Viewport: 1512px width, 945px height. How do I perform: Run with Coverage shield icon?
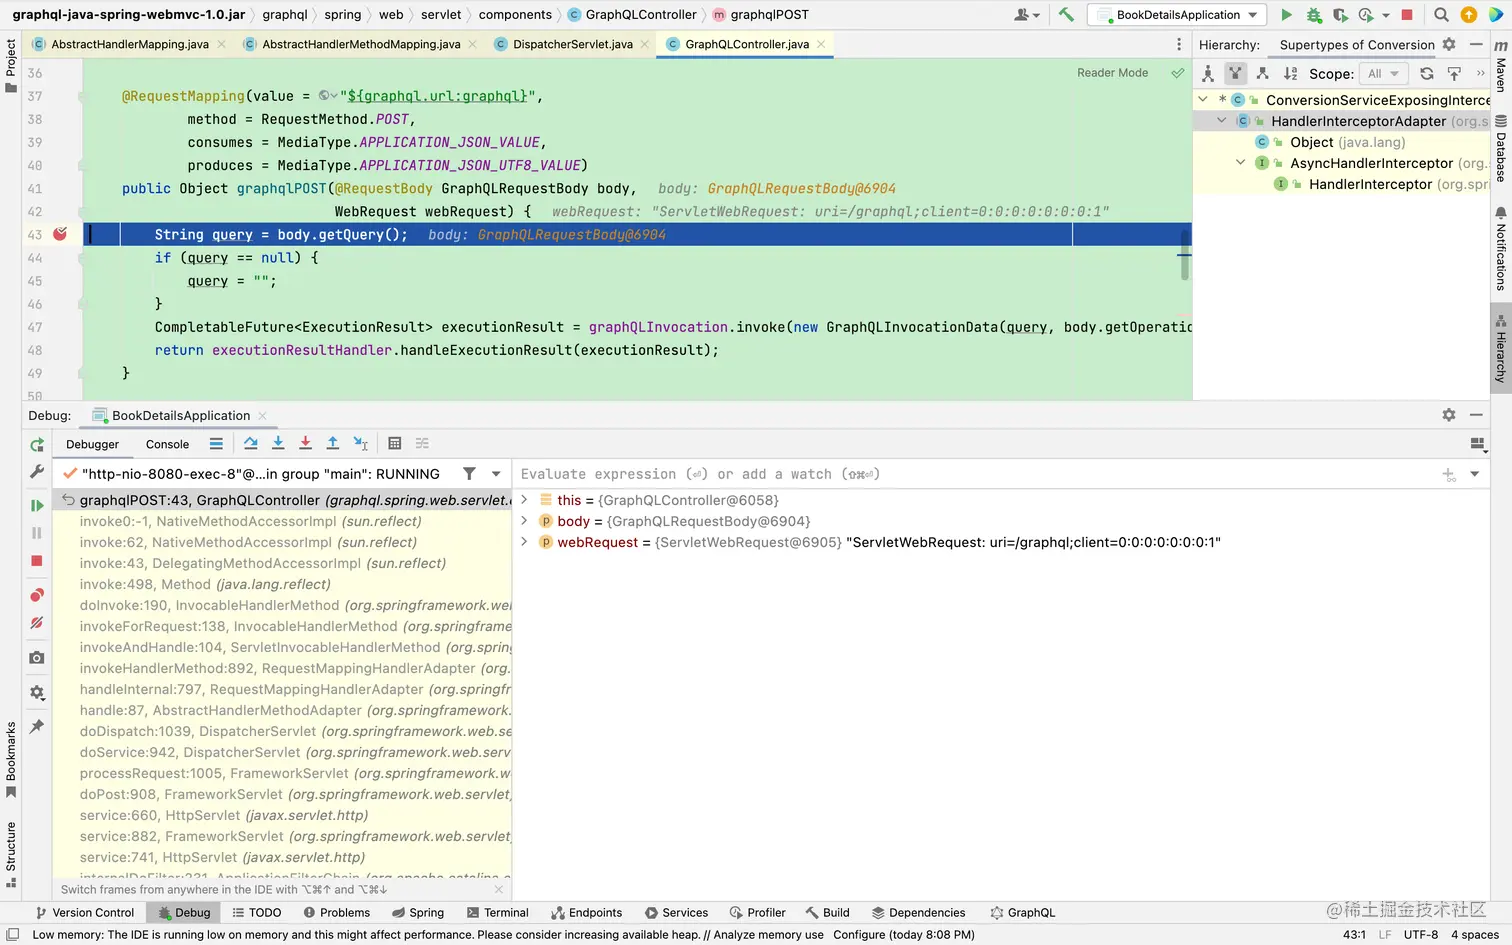click(1340, 15)
